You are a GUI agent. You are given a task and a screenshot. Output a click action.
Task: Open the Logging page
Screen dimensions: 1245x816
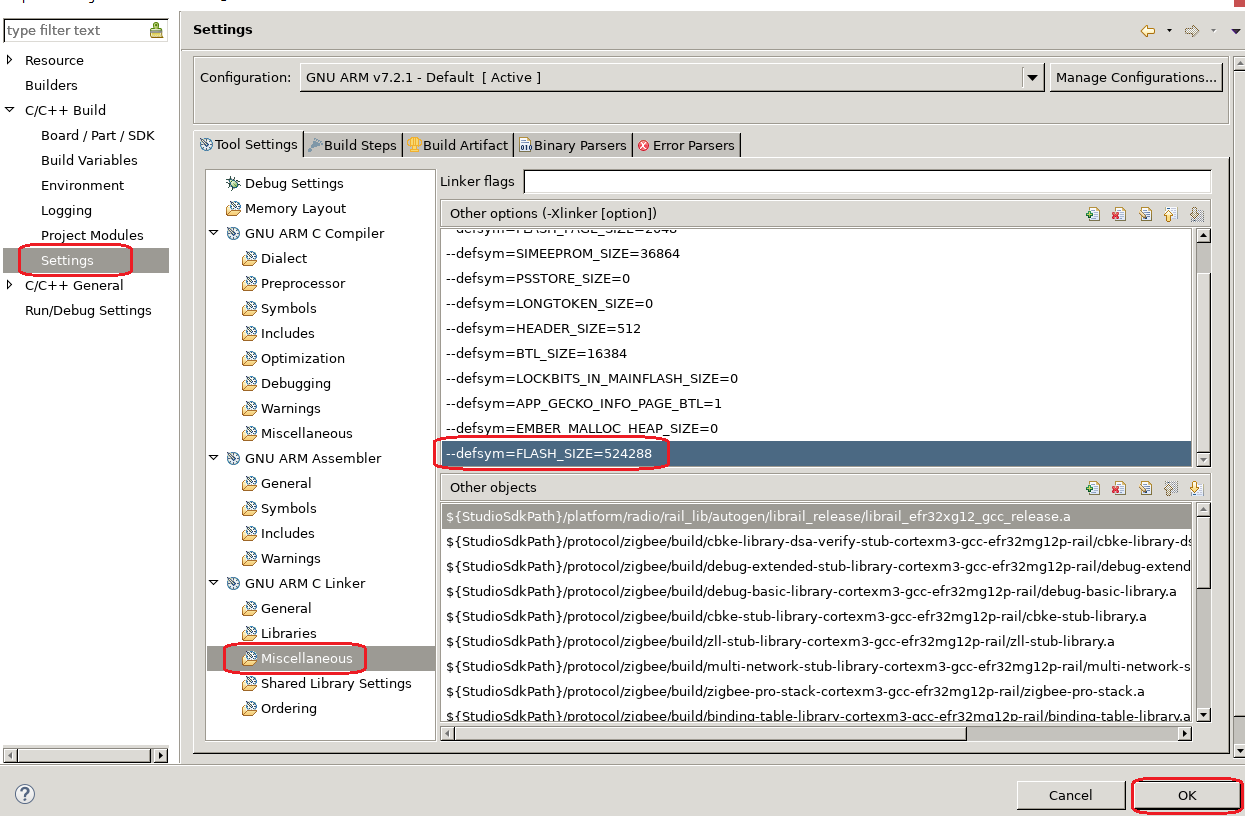[x=66, y=210]
